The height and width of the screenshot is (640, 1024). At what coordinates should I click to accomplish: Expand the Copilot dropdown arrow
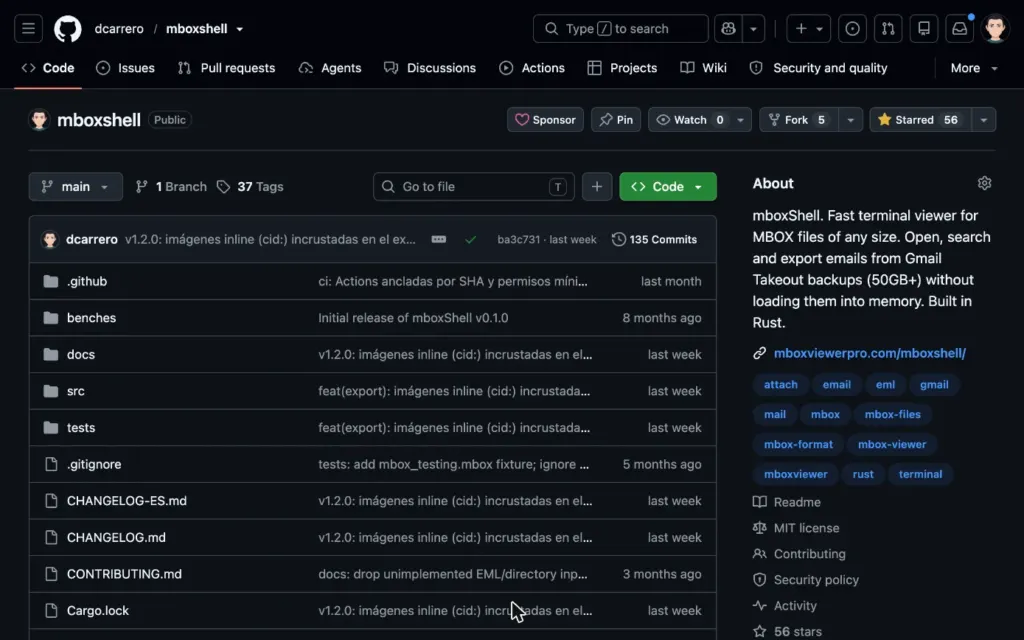pos(754,29)
